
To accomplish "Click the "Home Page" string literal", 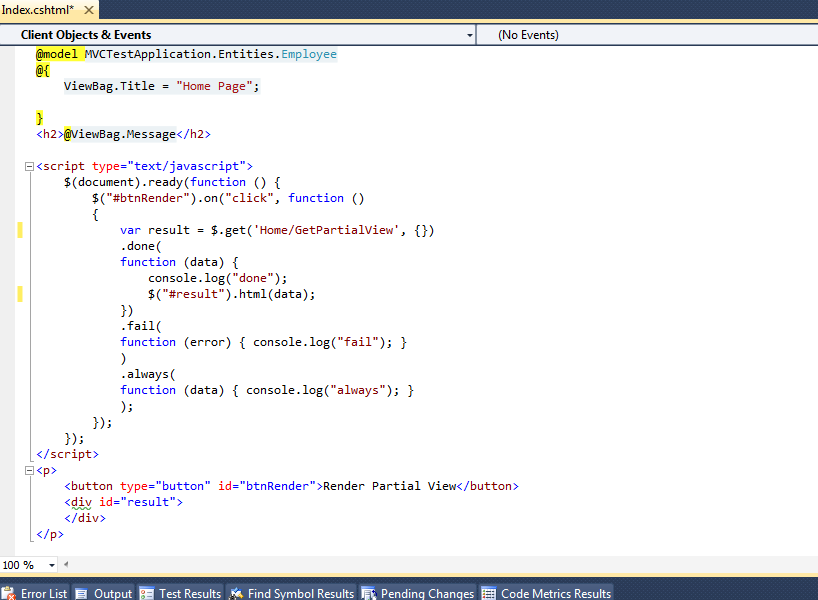I will pos(214,86).
